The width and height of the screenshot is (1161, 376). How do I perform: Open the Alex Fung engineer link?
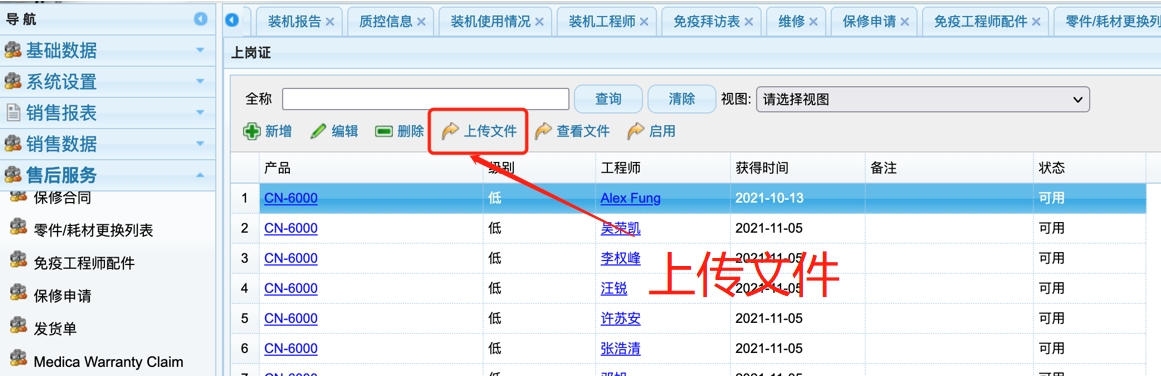[630, 198]
